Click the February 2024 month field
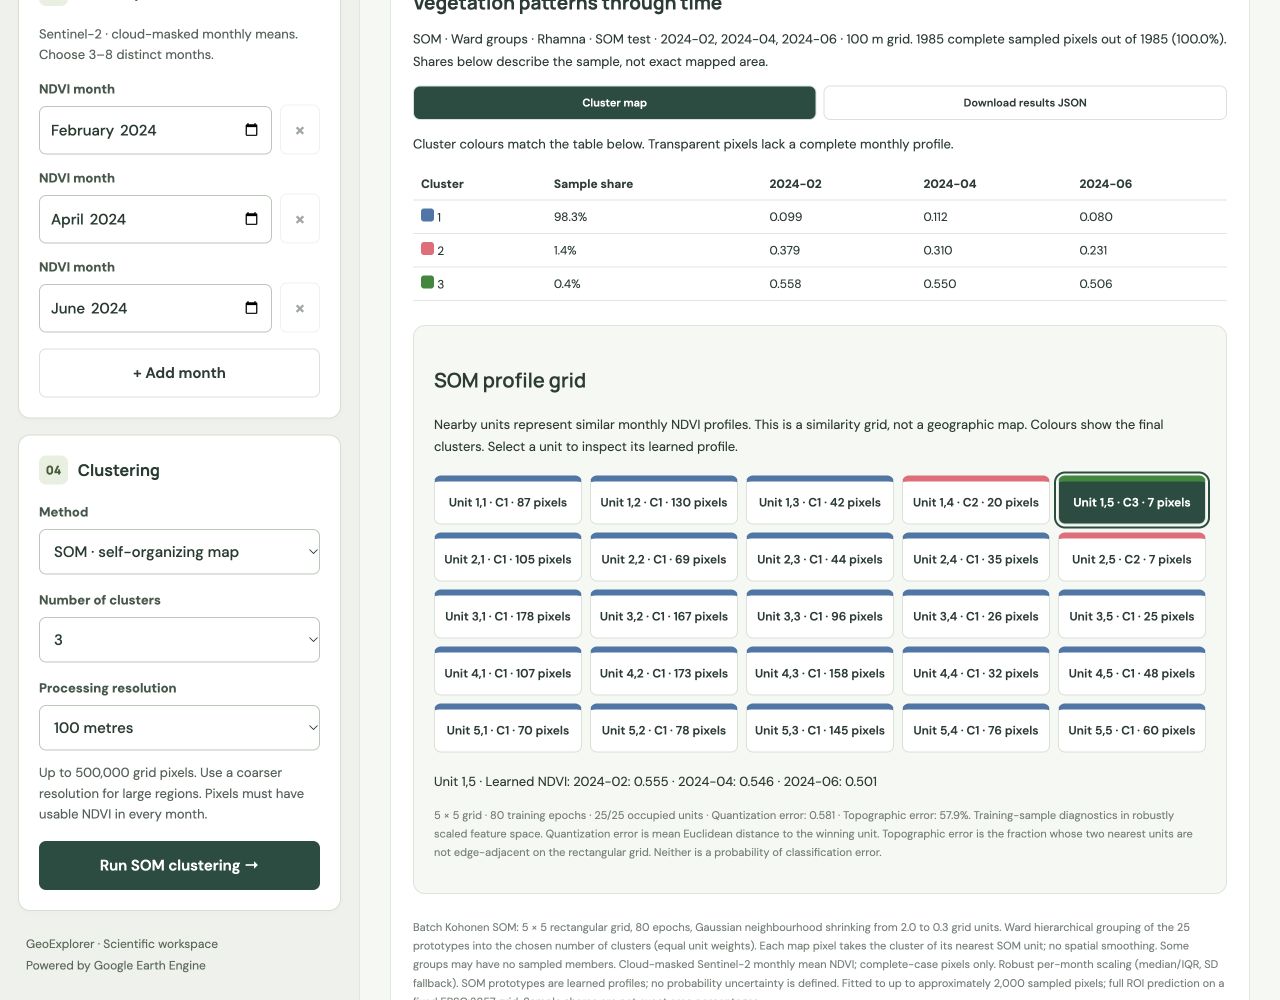This screenshot has width=1280, height=1000. coord(155,130)
